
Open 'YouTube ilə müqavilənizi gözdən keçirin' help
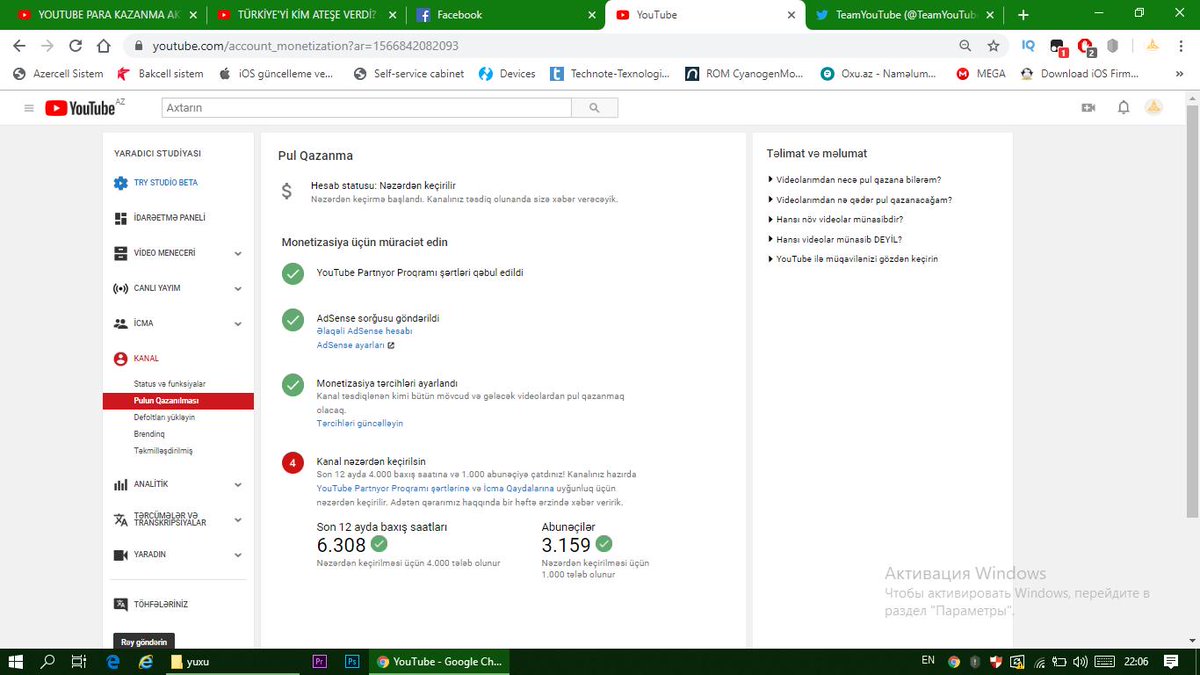point(852,259)
